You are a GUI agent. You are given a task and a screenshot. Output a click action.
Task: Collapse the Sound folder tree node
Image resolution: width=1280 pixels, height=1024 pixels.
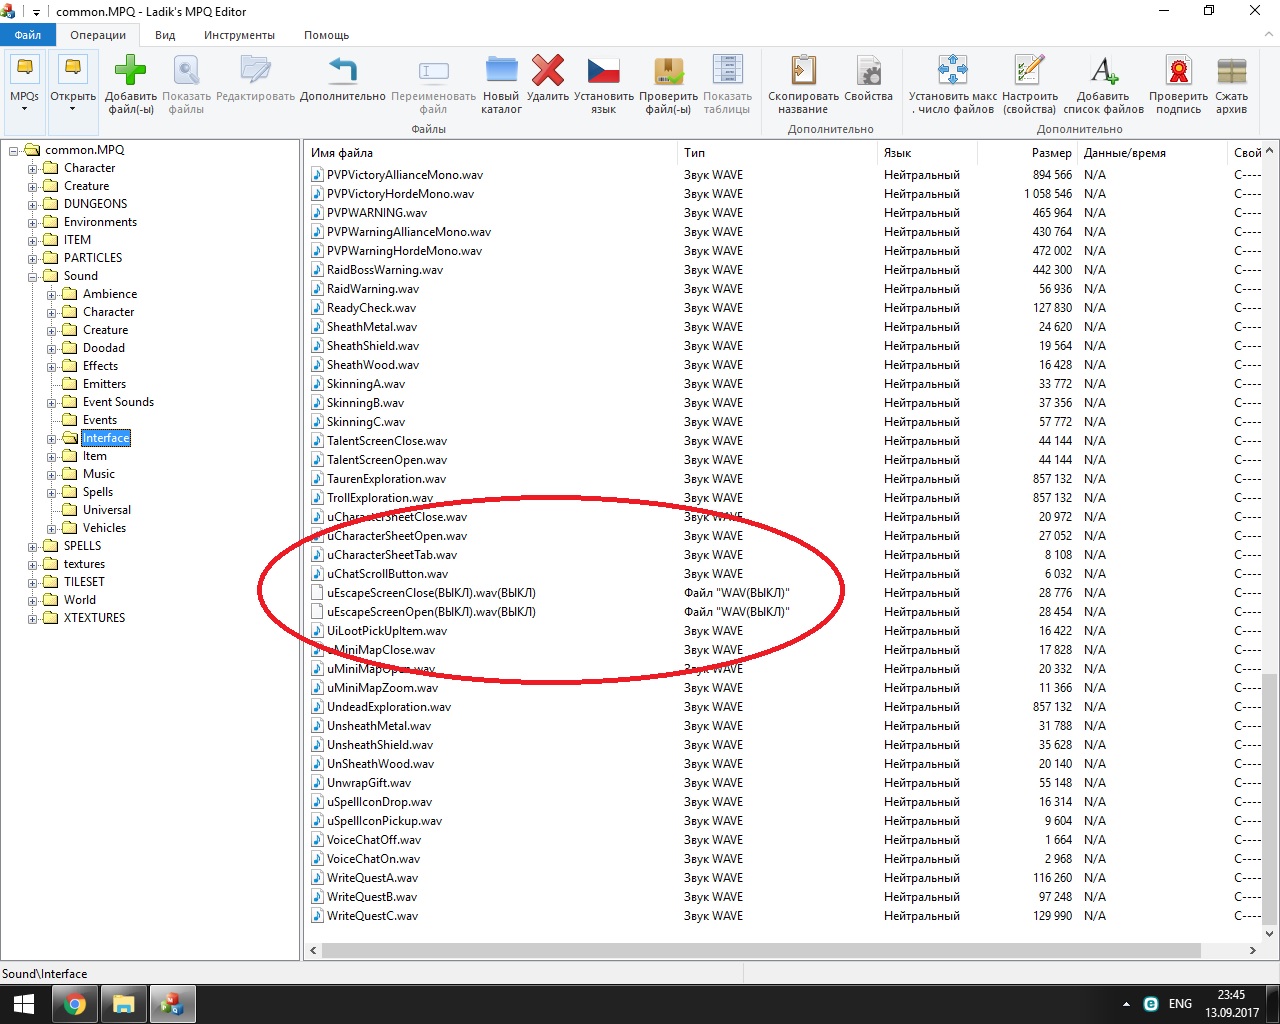coord(33,277)
